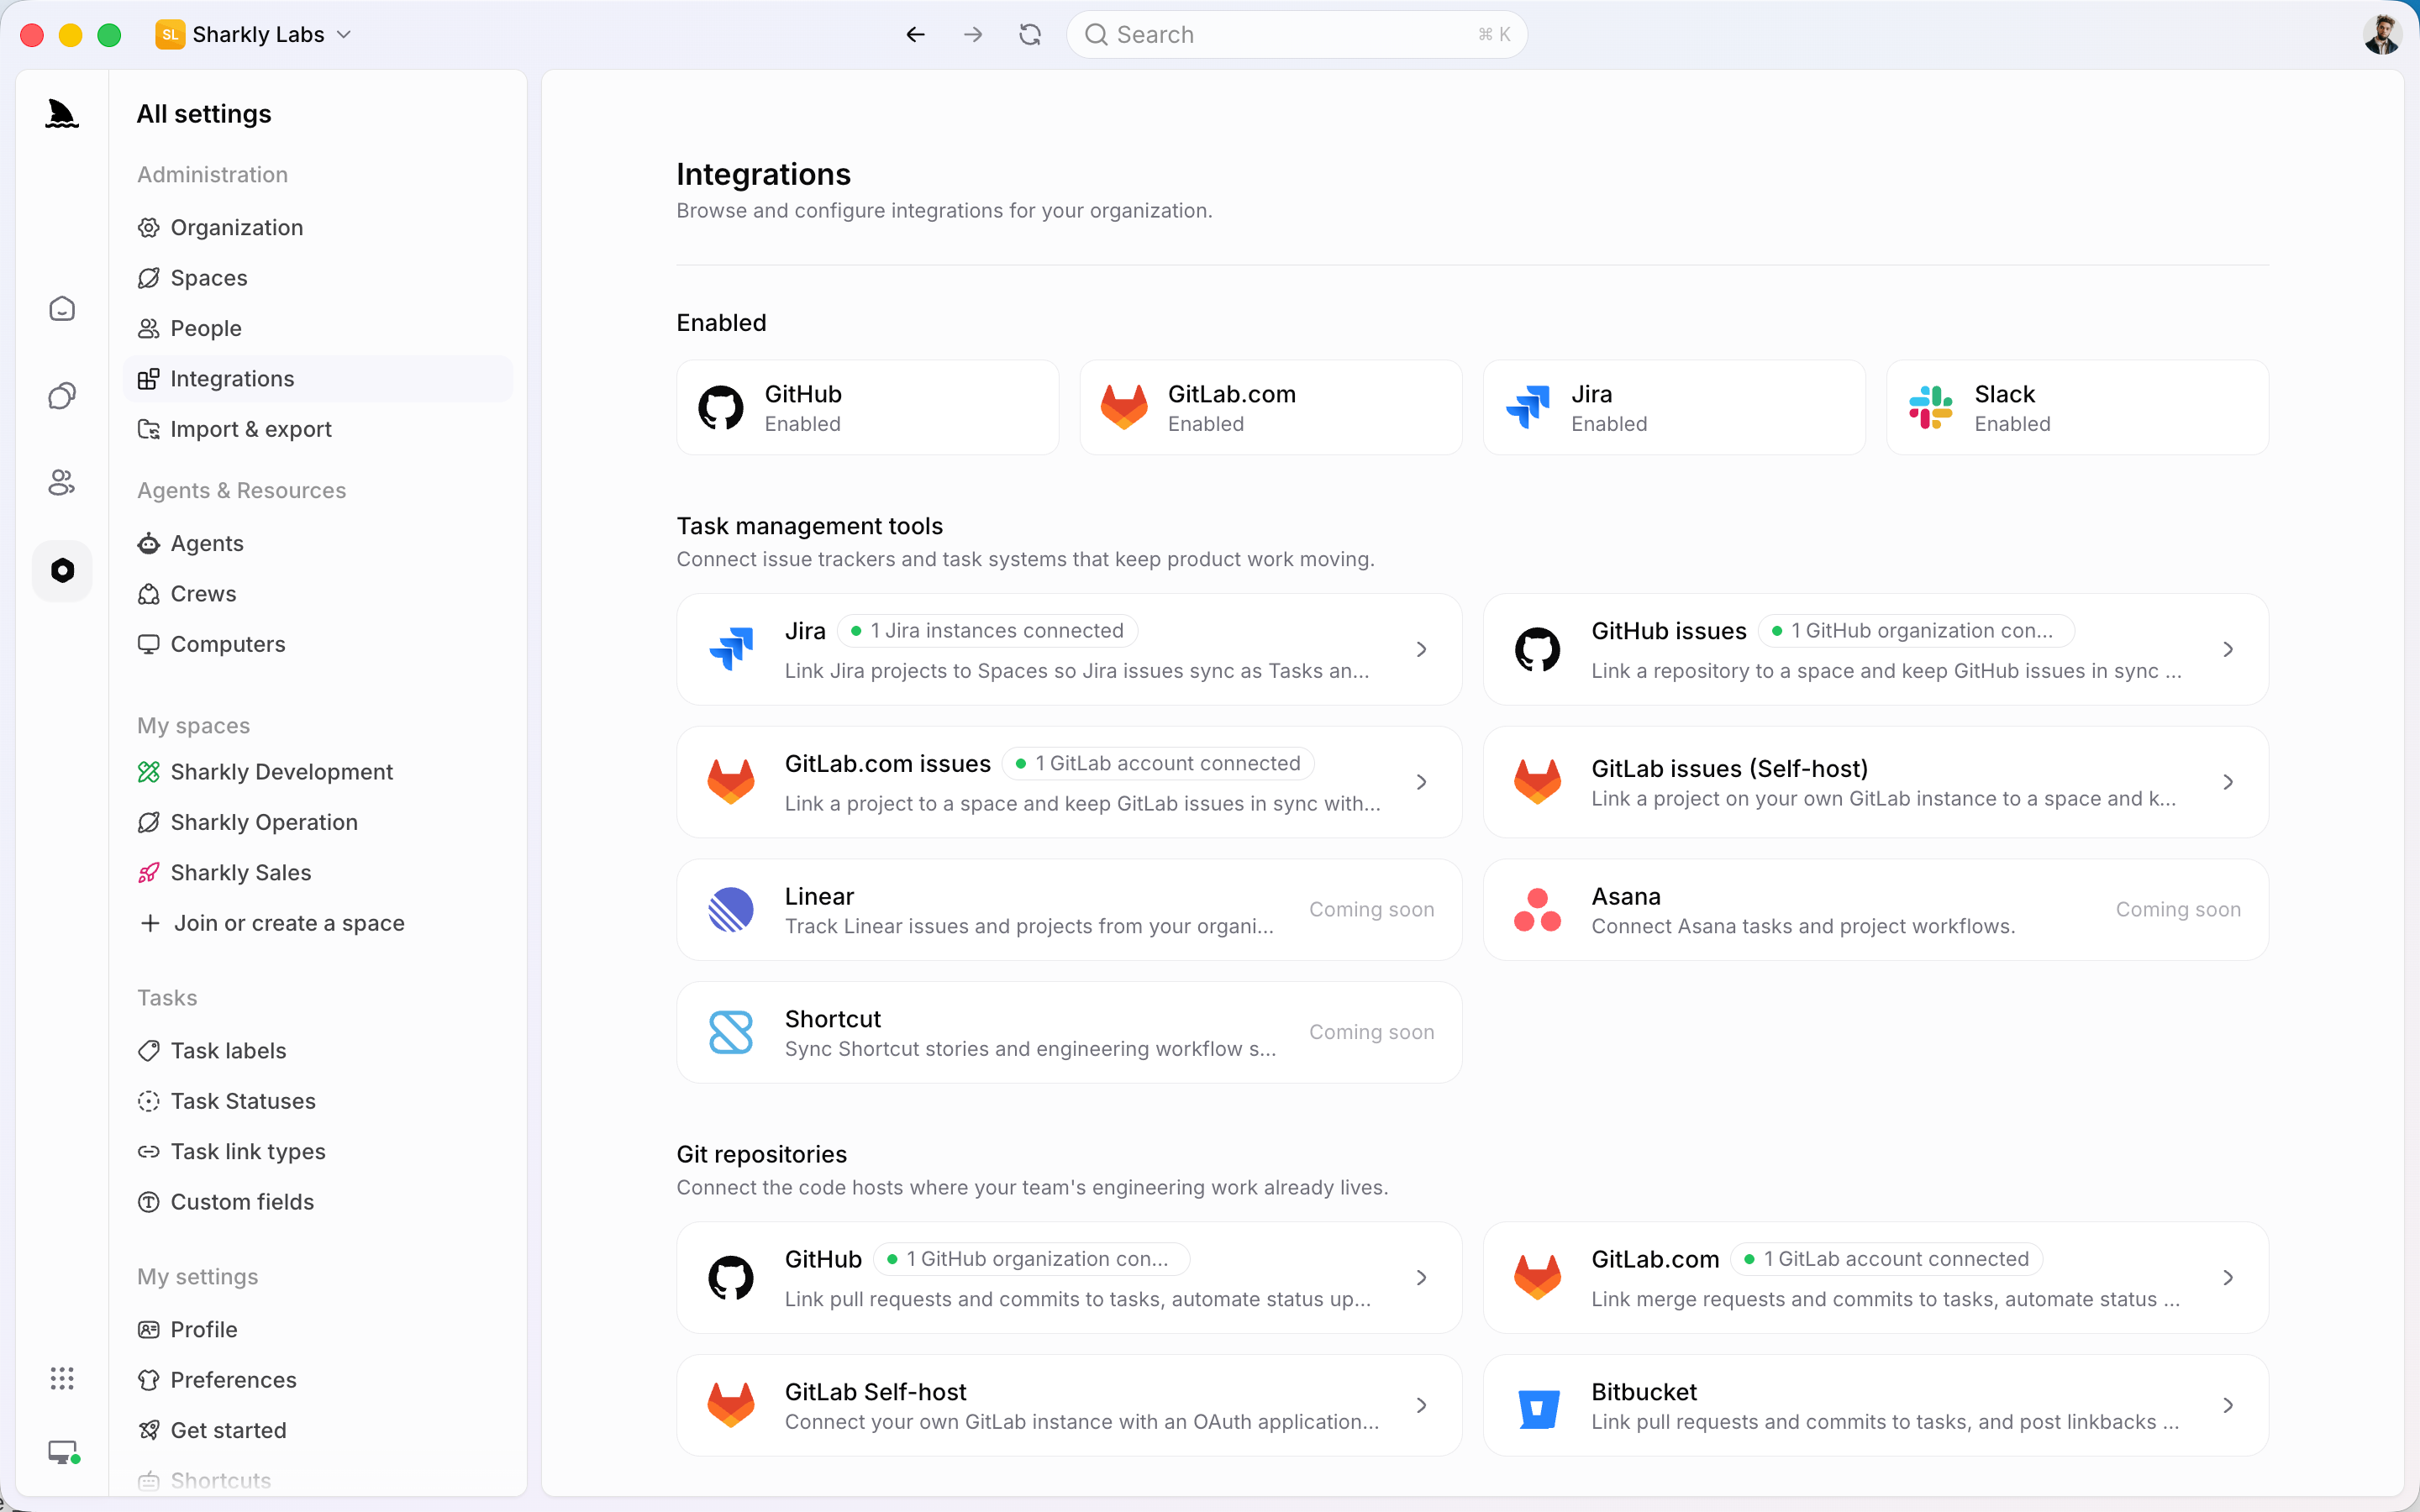This screenshot has height=1512, width=2420.
Task: Expand the GitHub issues chevron
Action: click(x=2228, y=650)
